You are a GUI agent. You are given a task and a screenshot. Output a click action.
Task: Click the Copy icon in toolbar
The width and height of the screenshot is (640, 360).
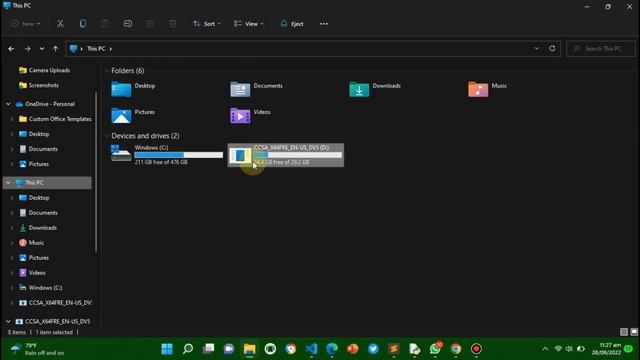[83, 24]
